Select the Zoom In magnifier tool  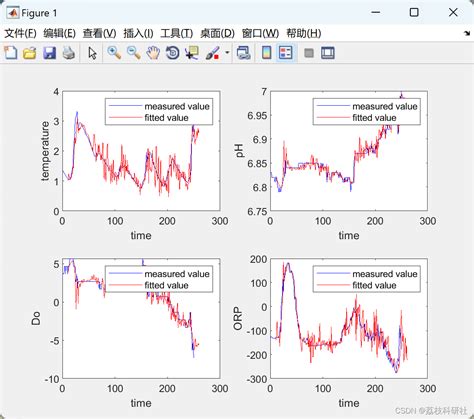click(x=114, y=53)
